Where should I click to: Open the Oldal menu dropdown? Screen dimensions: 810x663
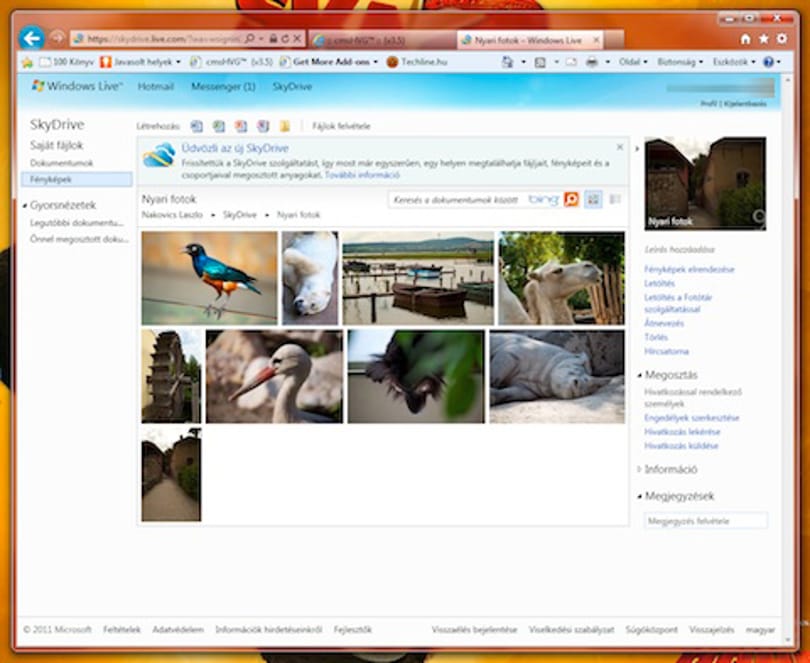[x=633, y=62]
